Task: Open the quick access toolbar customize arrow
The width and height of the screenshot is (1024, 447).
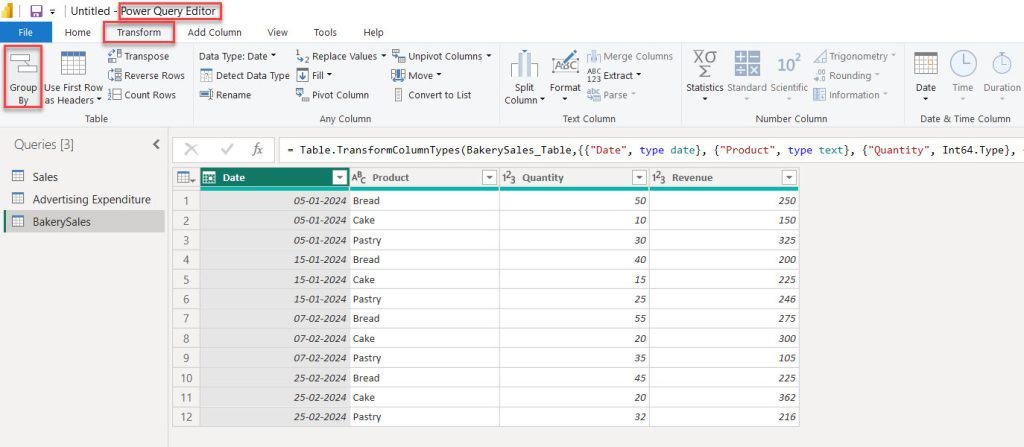Action: tap(52, 12)
